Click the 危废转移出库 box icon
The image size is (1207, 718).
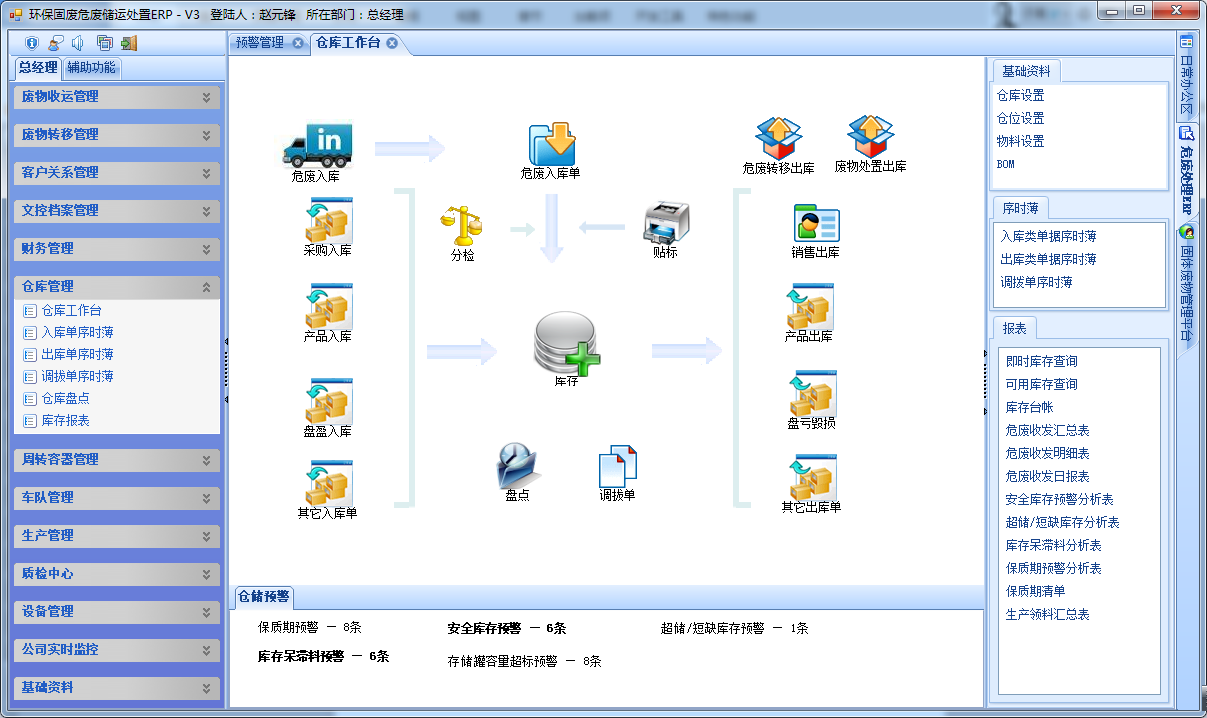779,137
